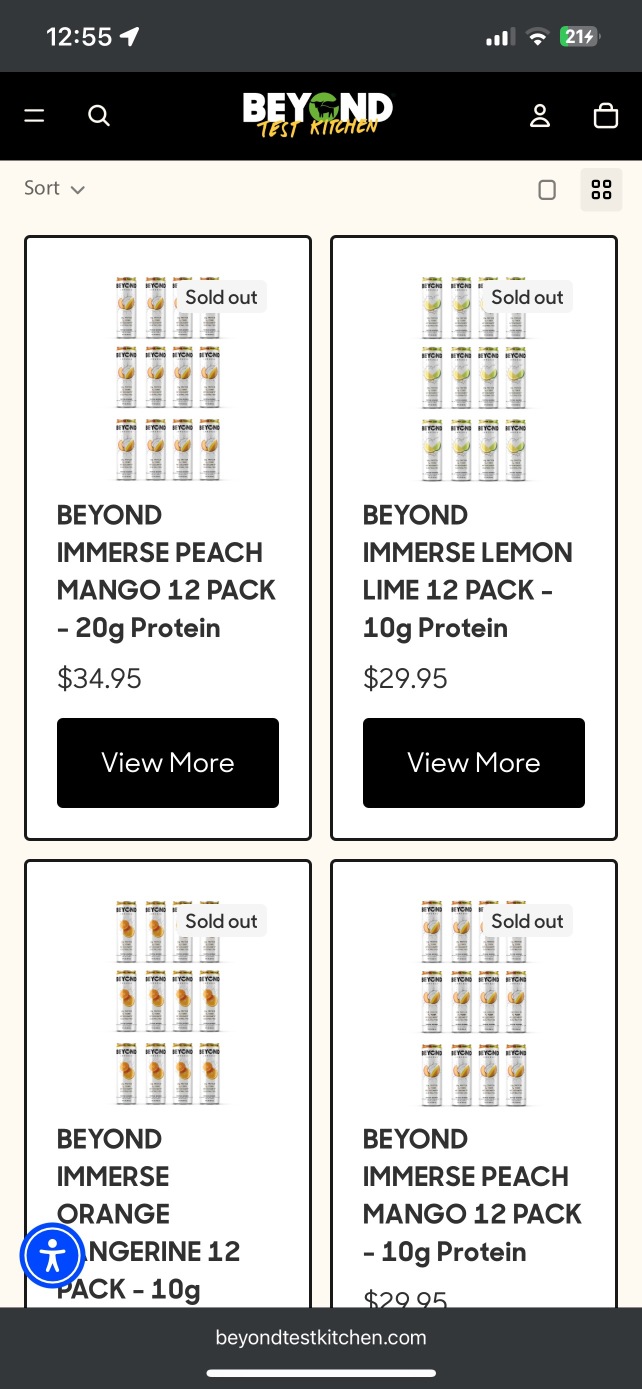Open the accessibility widget button

(53, 1255)
